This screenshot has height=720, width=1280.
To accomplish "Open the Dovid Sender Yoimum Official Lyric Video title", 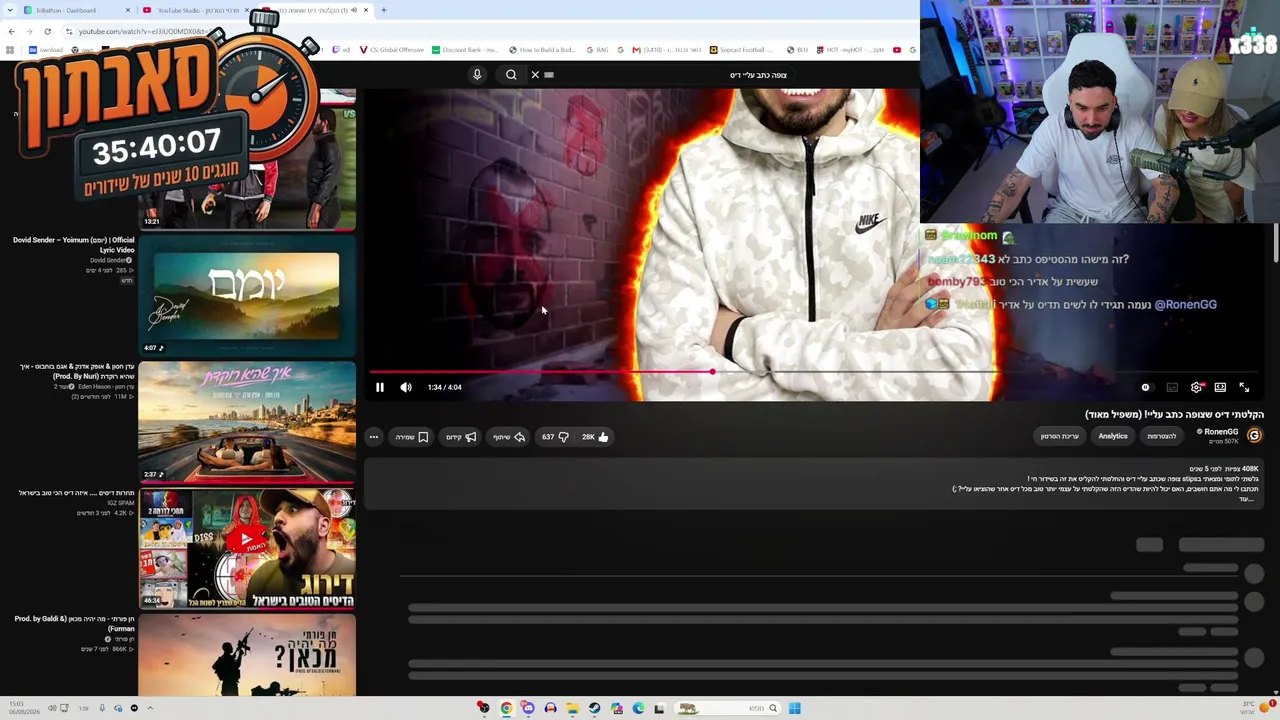I will 74,245.
